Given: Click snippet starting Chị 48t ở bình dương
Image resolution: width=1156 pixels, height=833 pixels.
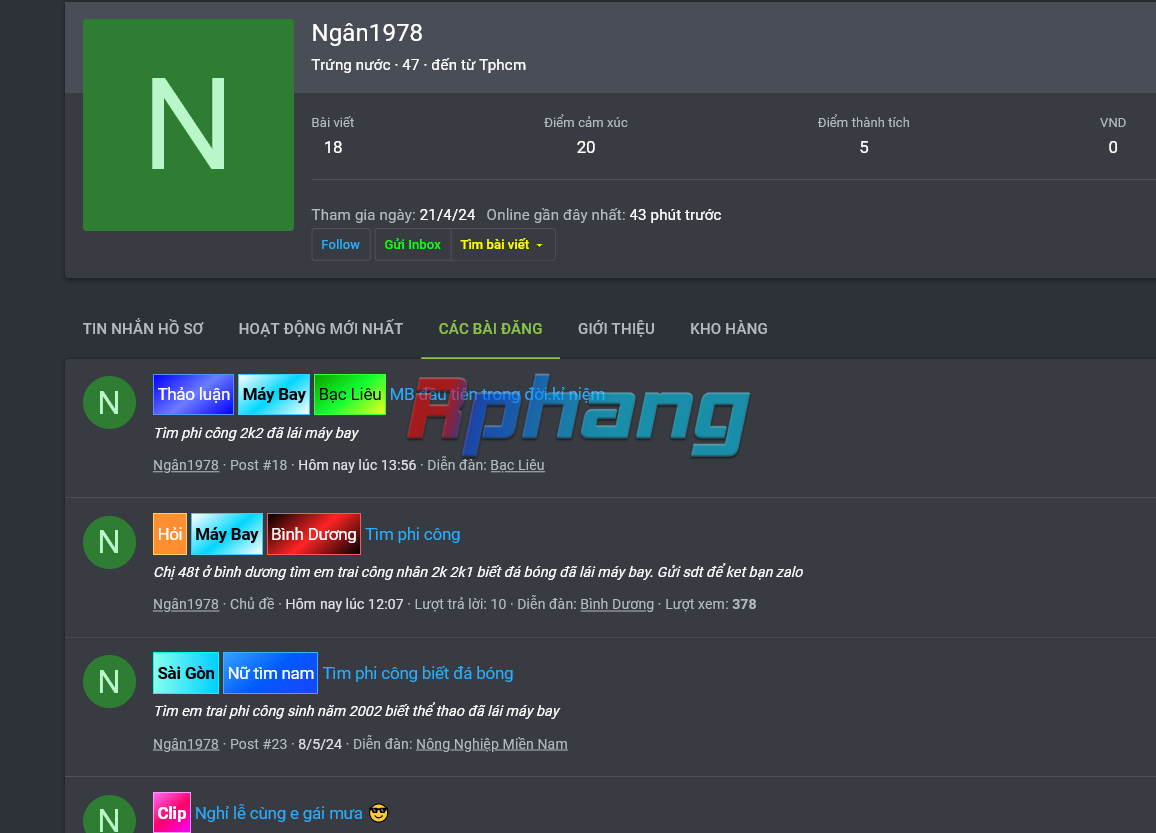Looking at the screenshot, I should click(478, 572).
